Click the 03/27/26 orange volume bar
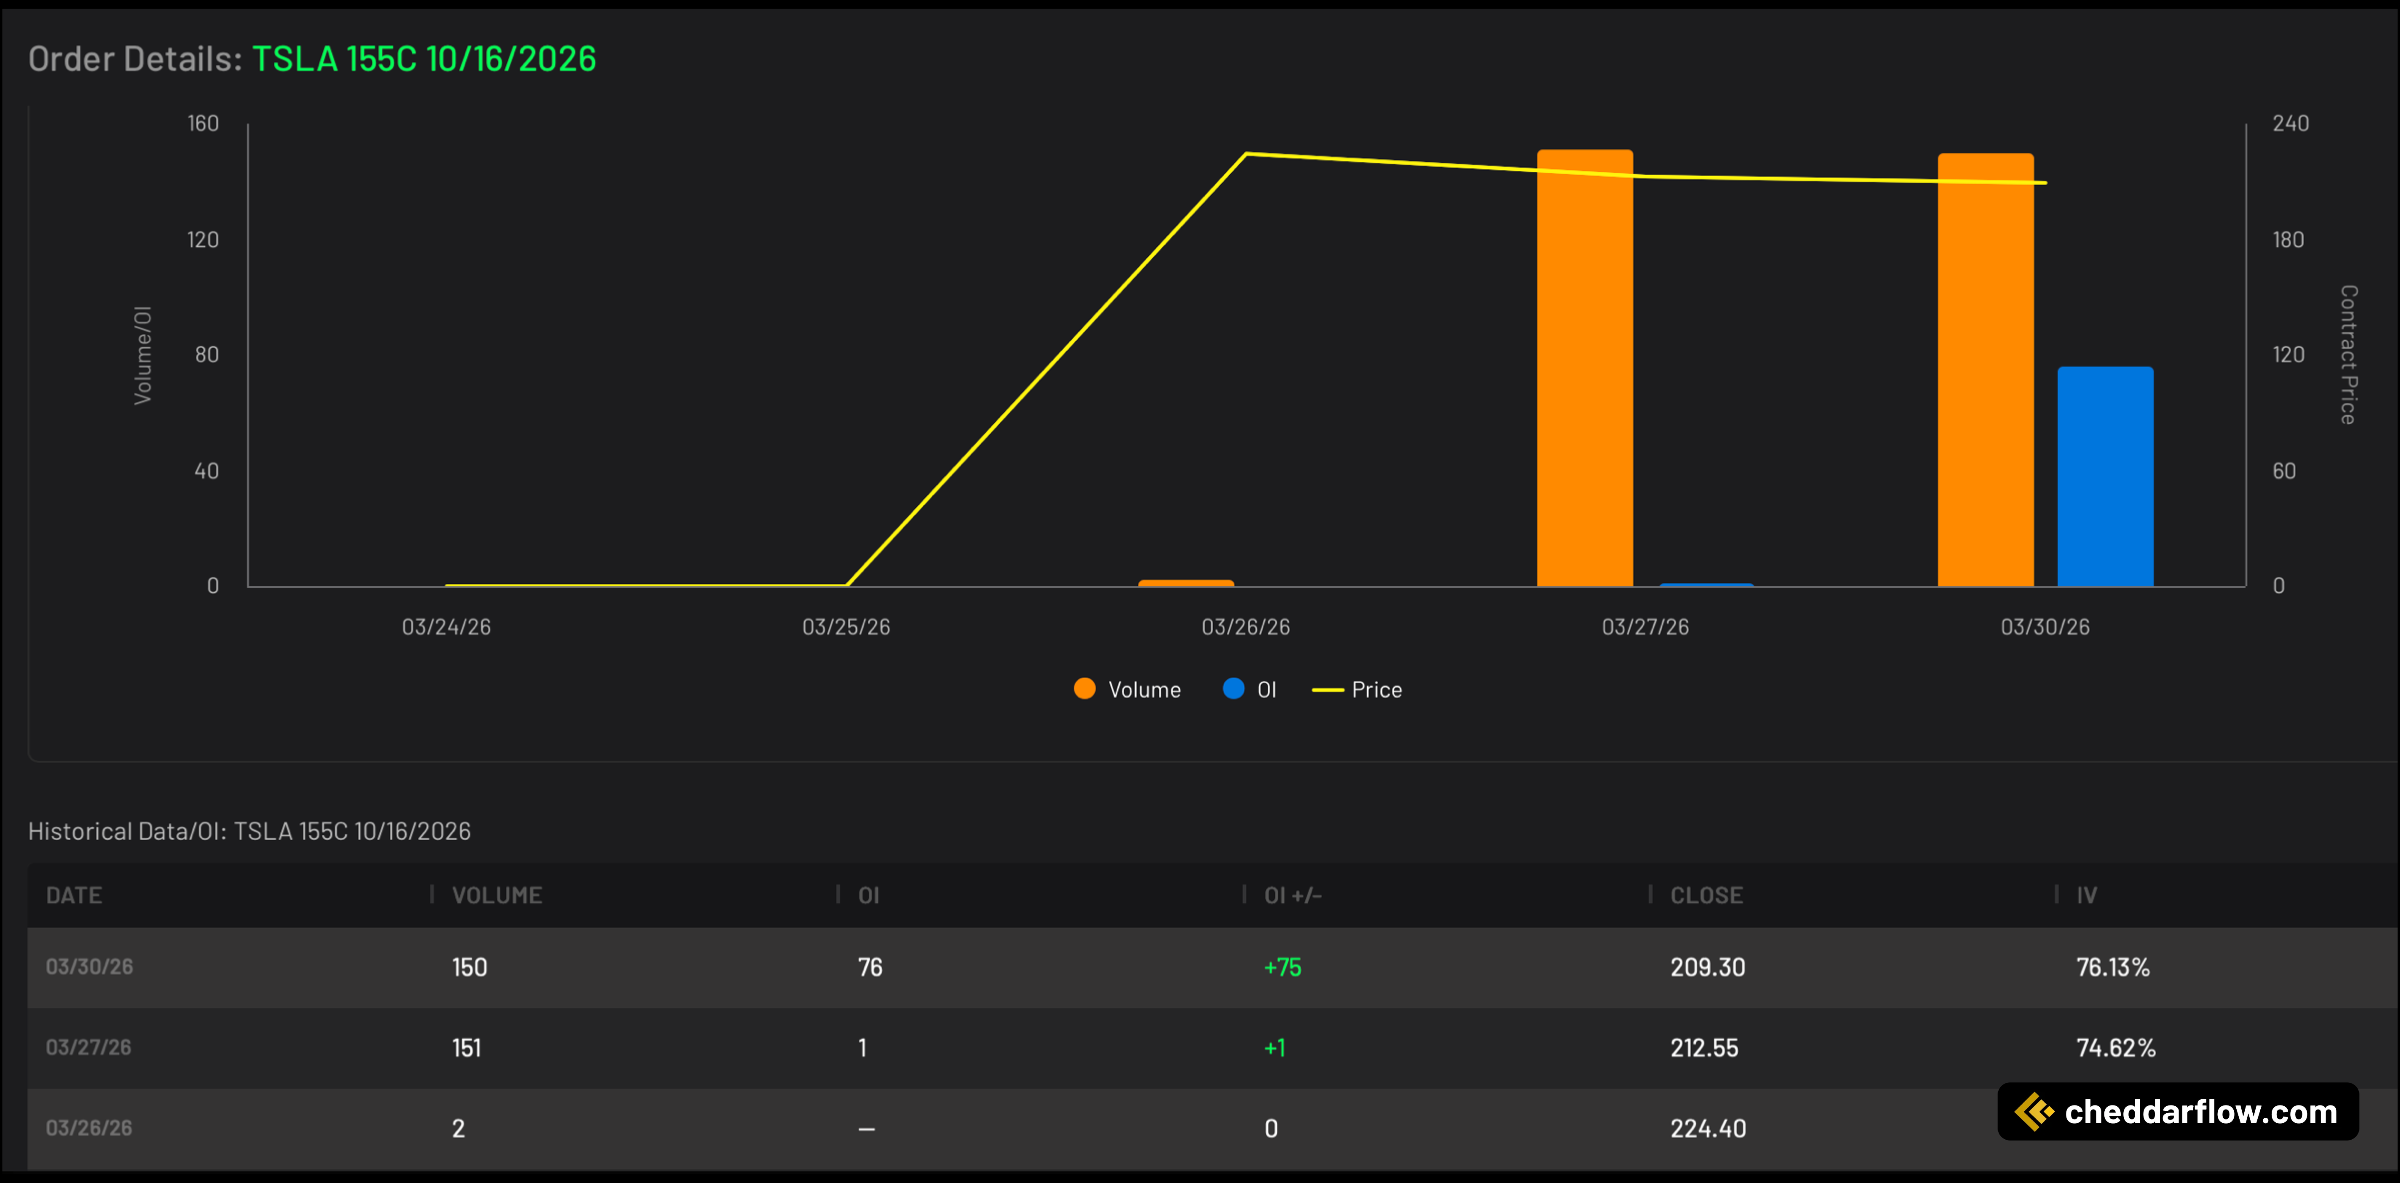Screen dimensions: 2400x1183 pyautogui.click(x=1585, y=368)
